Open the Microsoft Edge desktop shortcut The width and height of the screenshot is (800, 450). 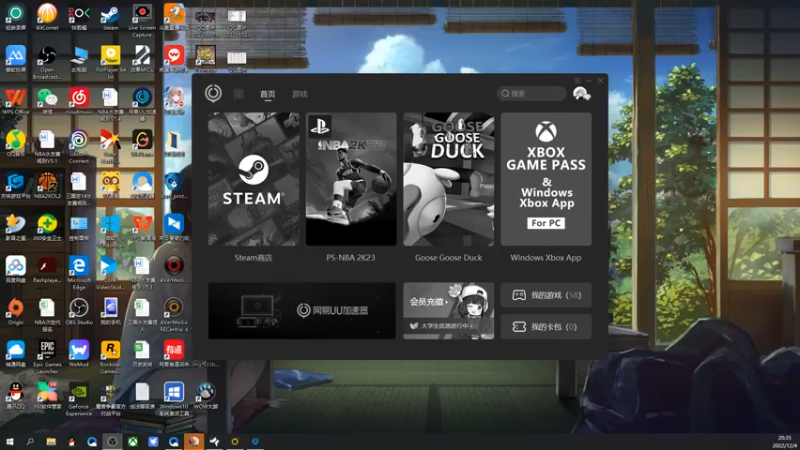pos(79,273)
